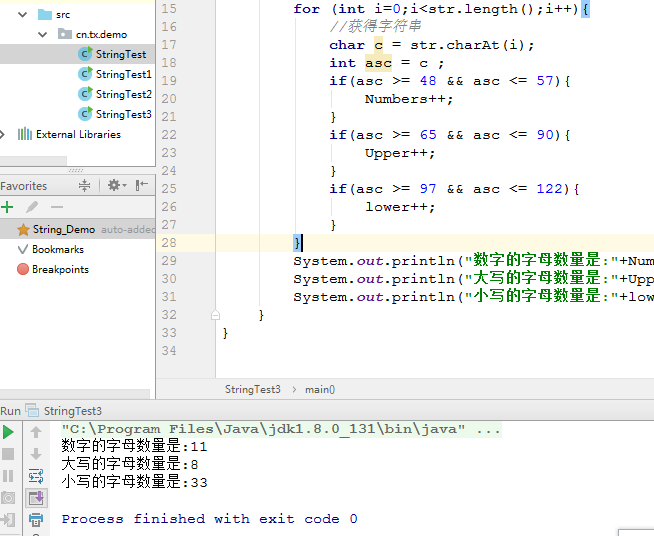Click 'Process finished with exit code 0'
The width and height of the screenshot is (654, 536).
click(209, 519)
